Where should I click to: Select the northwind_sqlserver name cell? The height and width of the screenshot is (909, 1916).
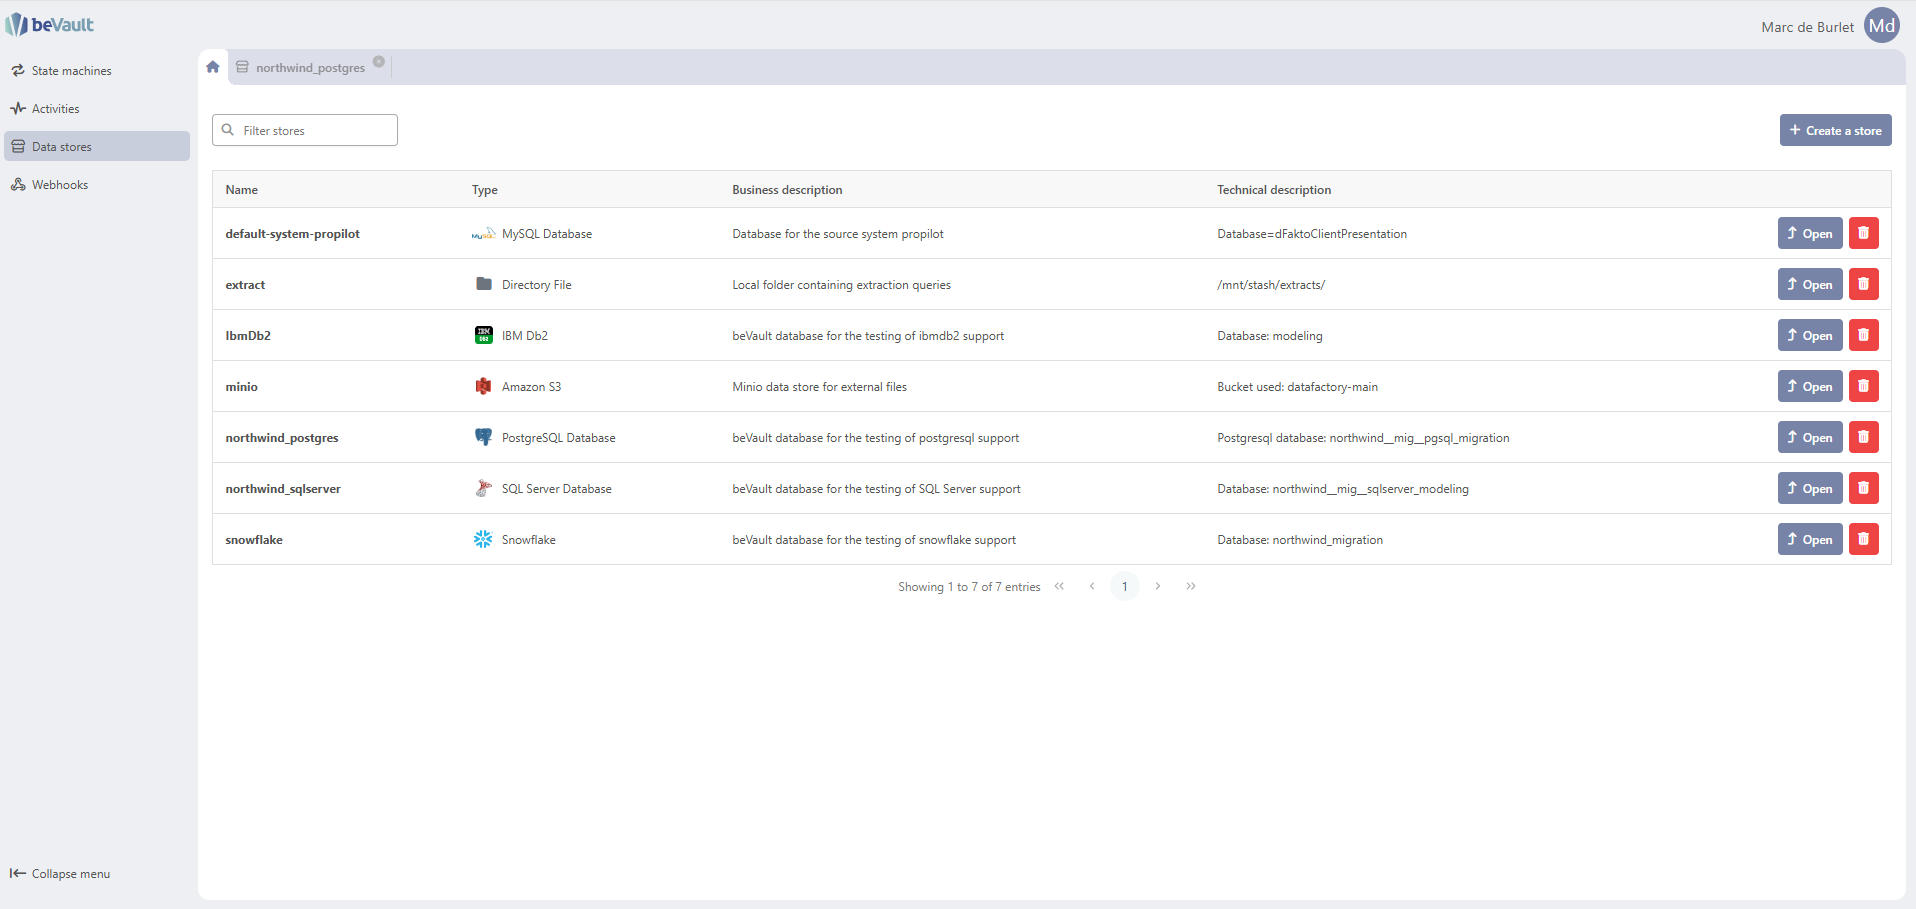(283, 489)
